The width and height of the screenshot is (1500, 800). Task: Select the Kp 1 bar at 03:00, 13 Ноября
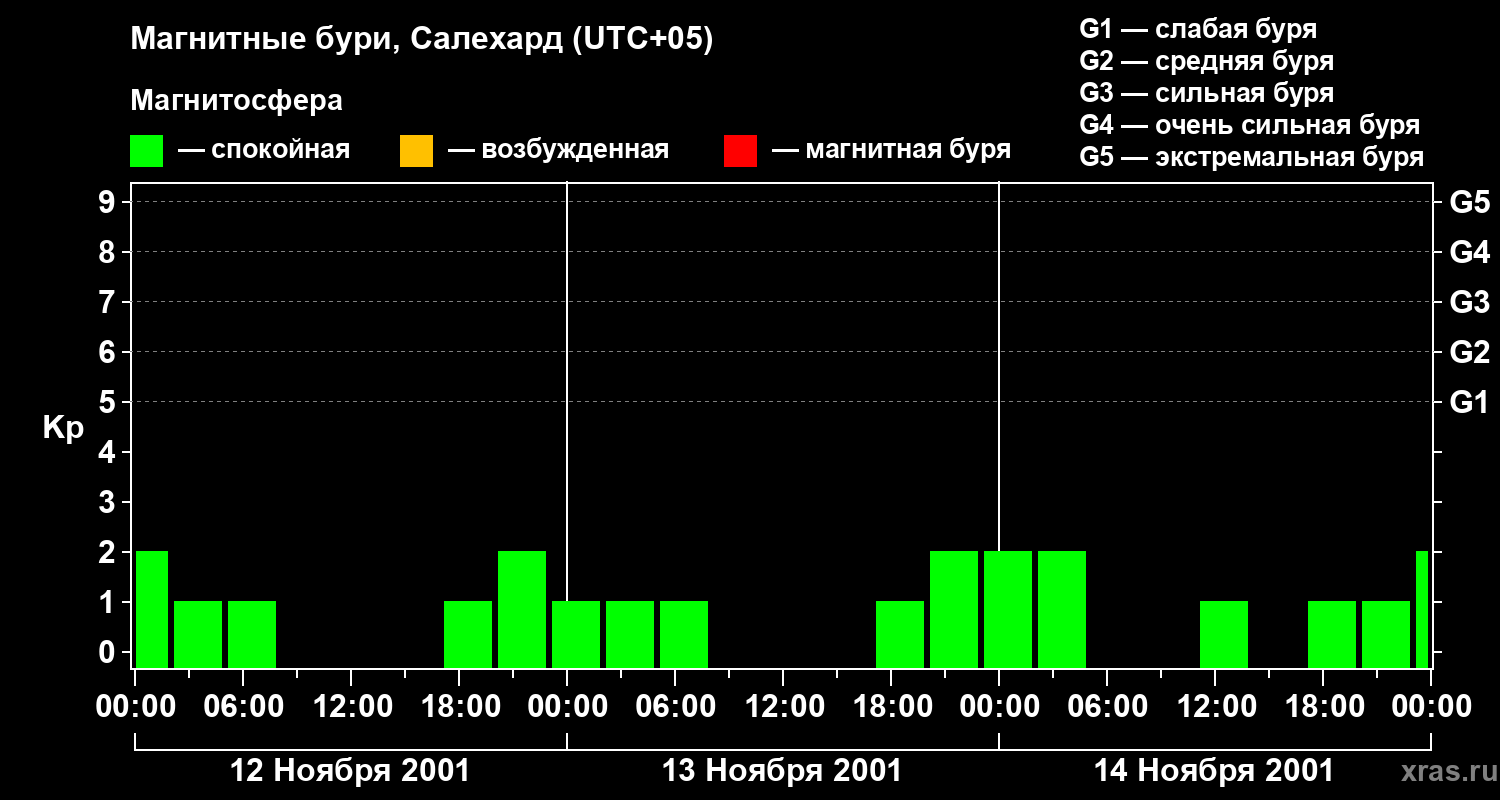[630, 634]
